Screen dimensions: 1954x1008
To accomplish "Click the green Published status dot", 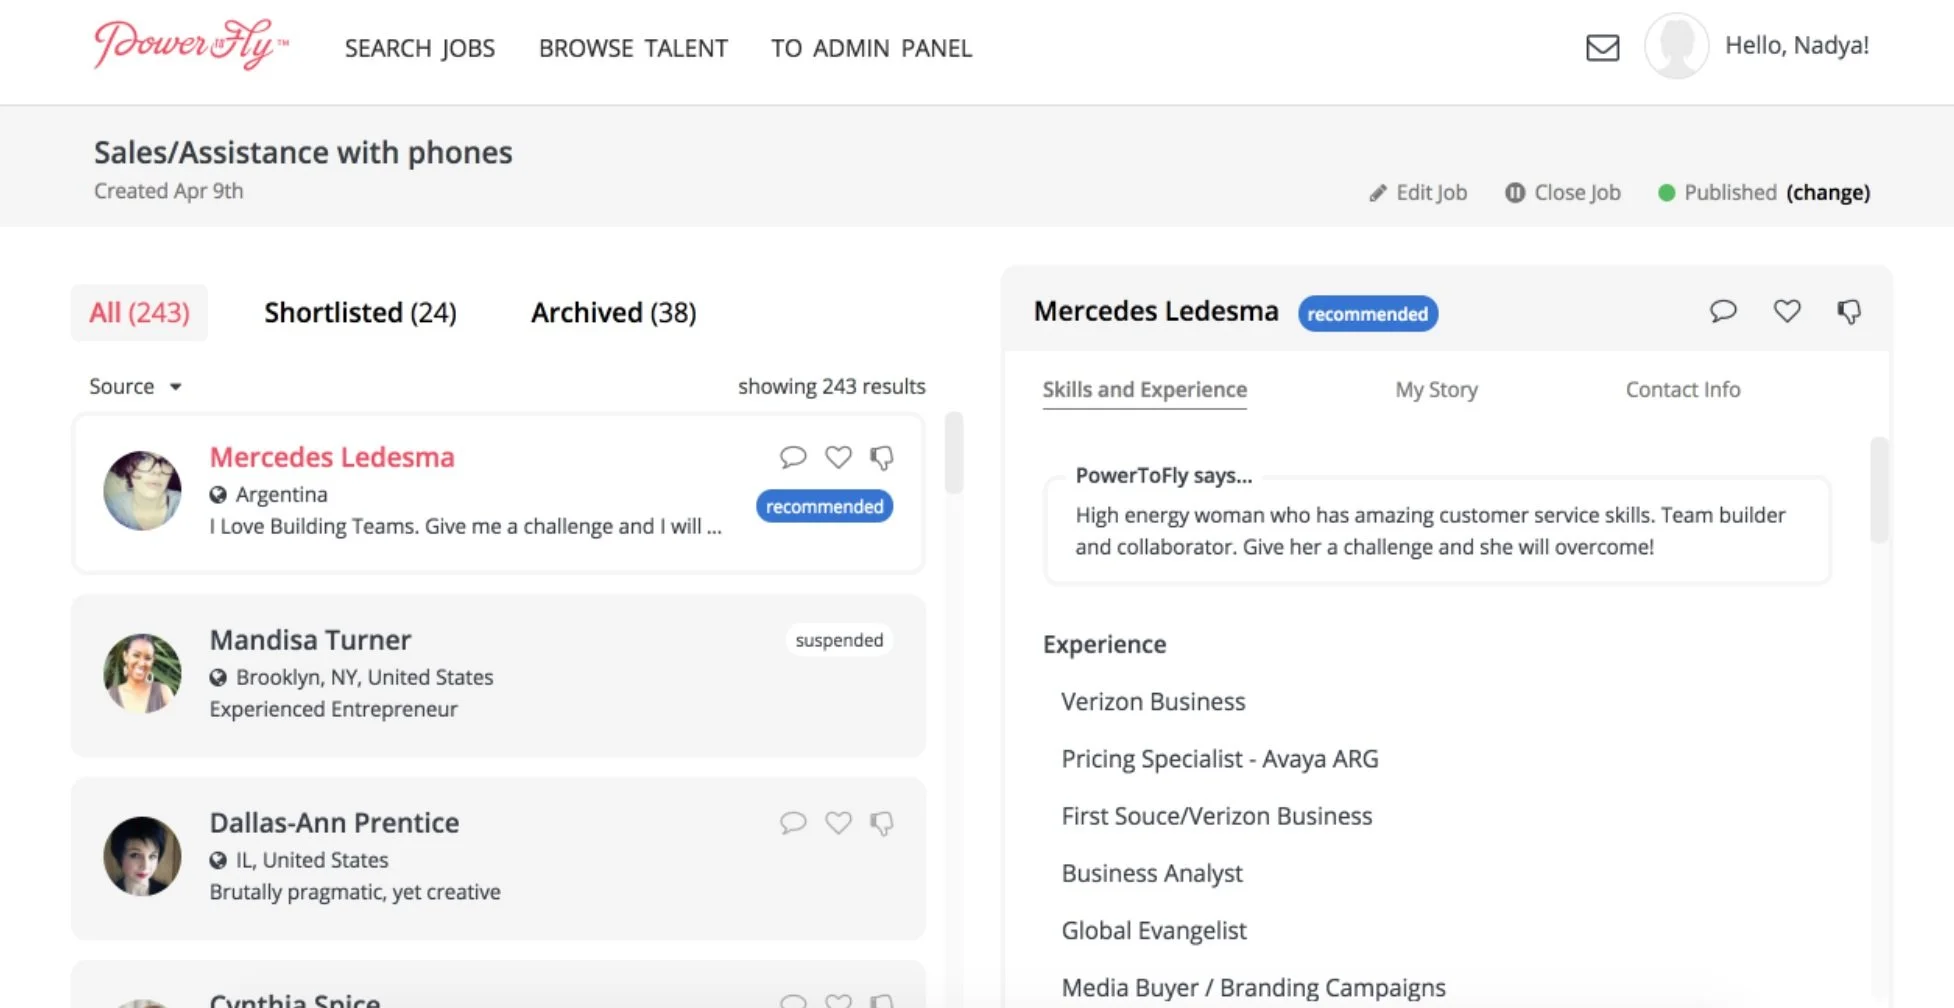I will coord(1666,193).
